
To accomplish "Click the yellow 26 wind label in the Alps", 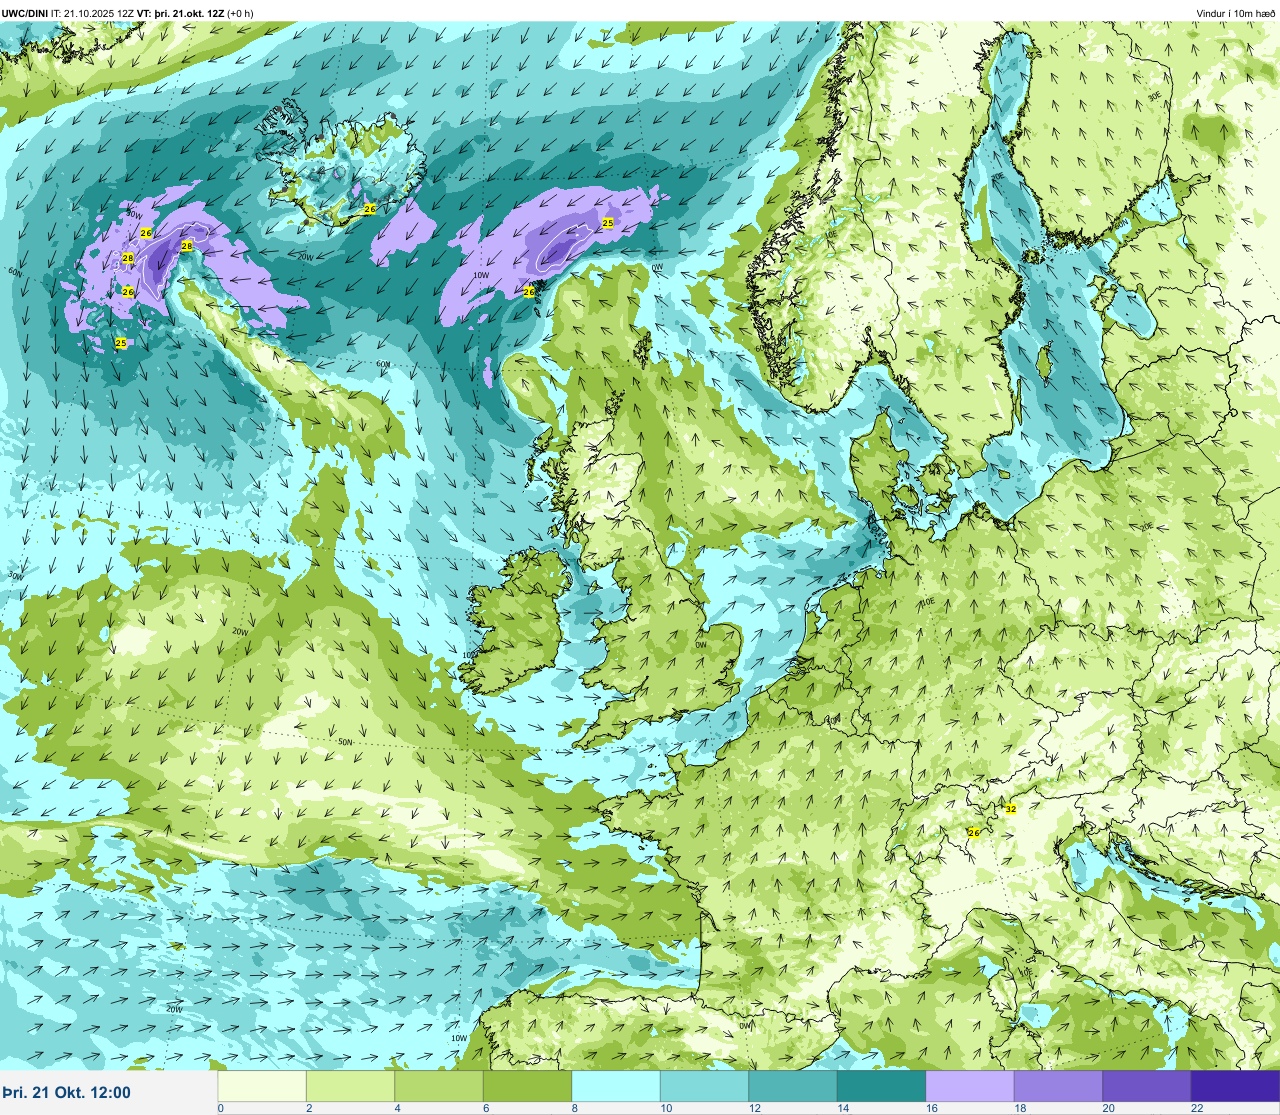I will [x=974, y=832].
